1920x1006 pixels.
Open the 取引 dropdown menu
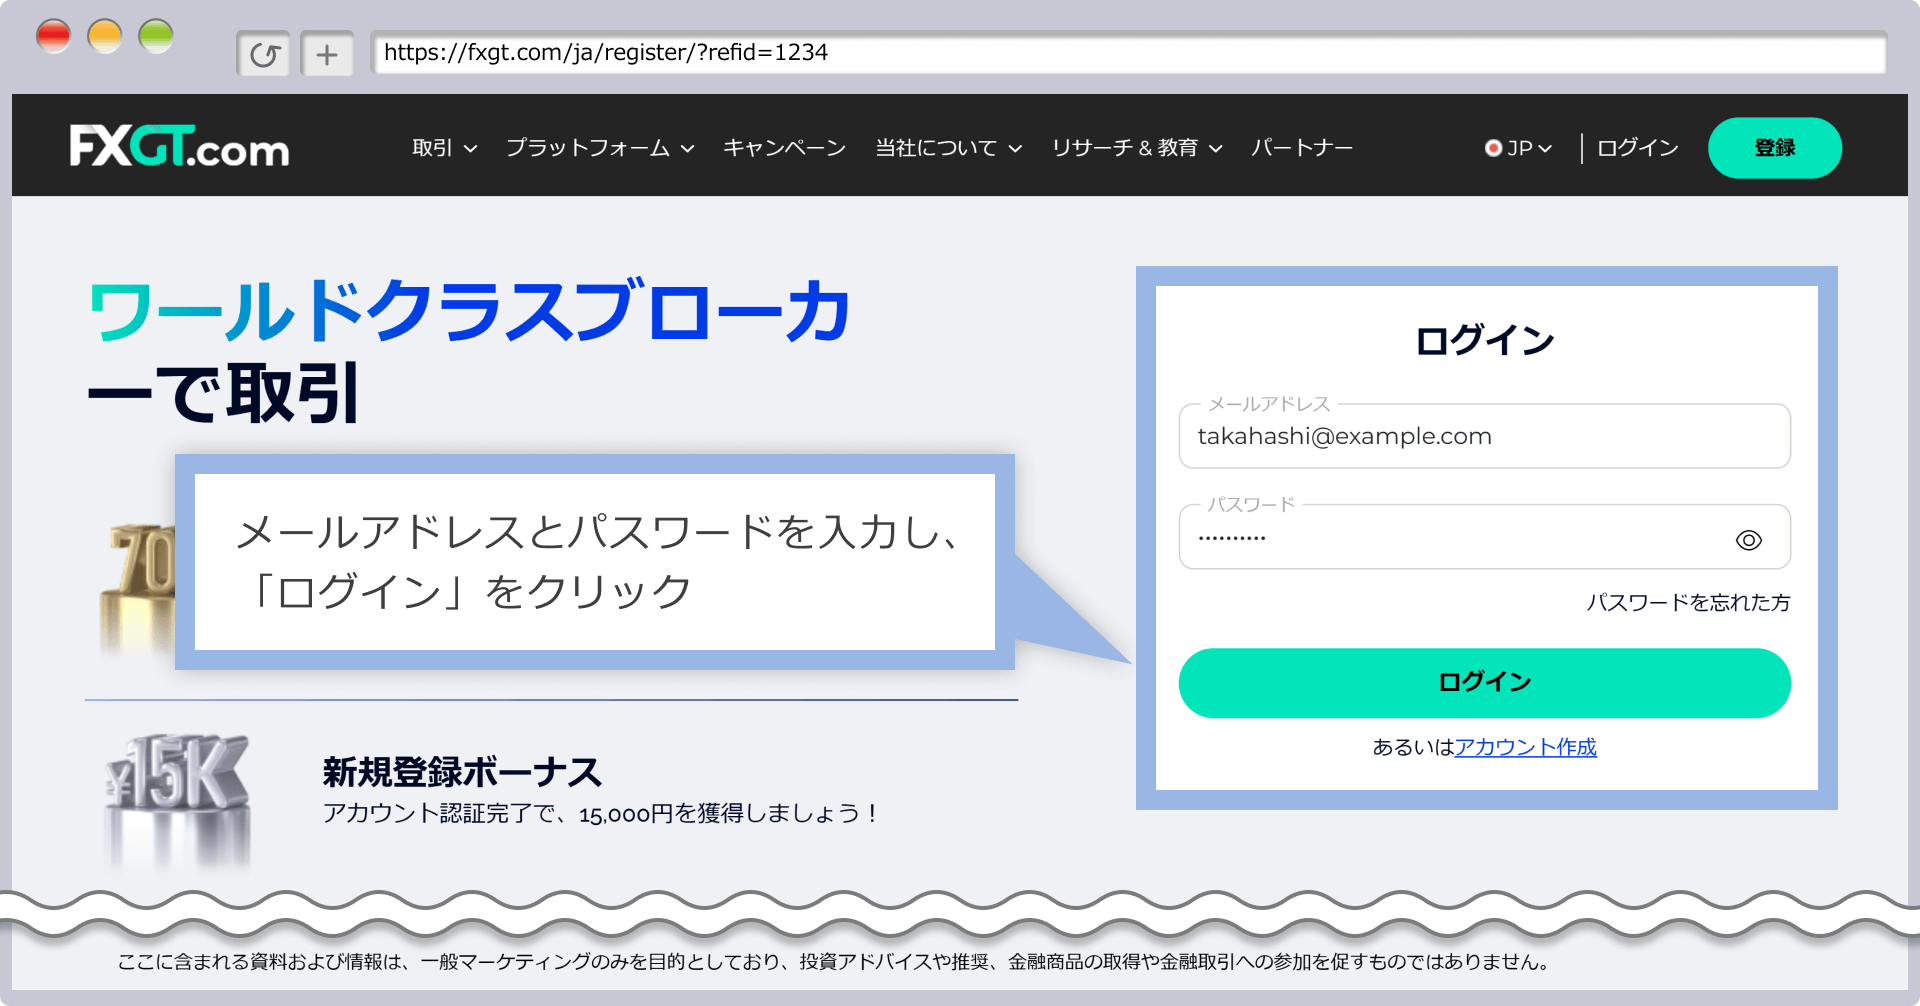443,147
